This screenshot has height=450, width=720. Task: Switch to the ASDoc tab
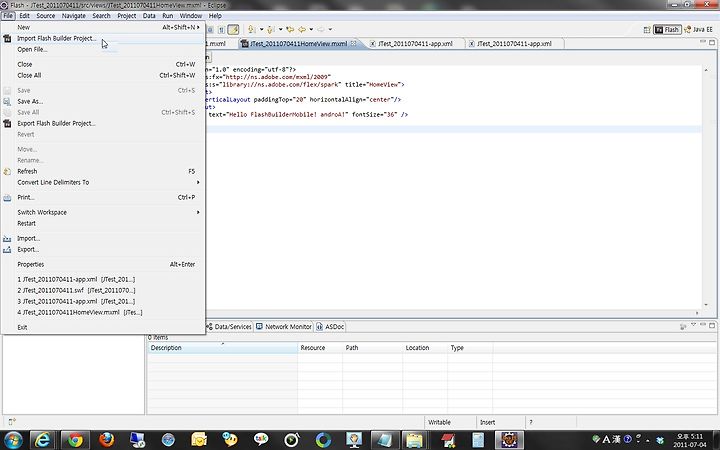[x=330, y=327]
